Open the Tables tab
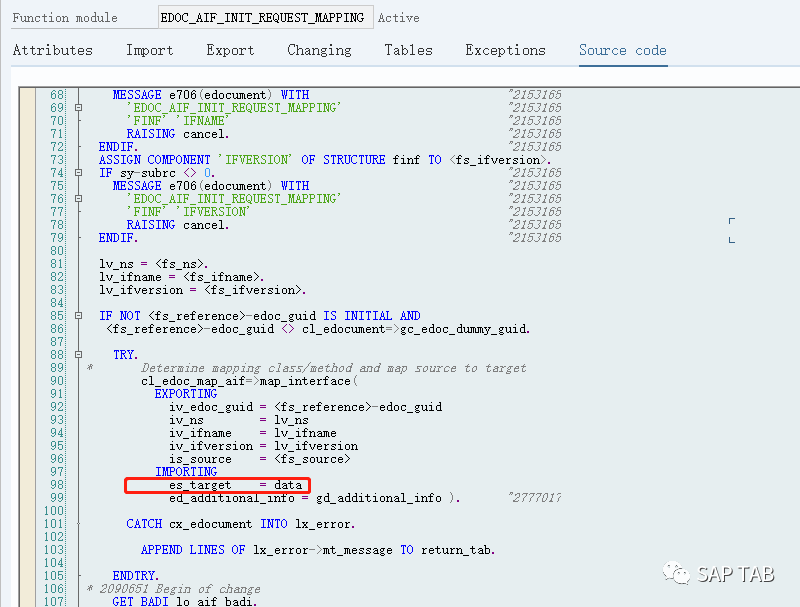This screenshot has width=800, height=607. tap(408, 50)
